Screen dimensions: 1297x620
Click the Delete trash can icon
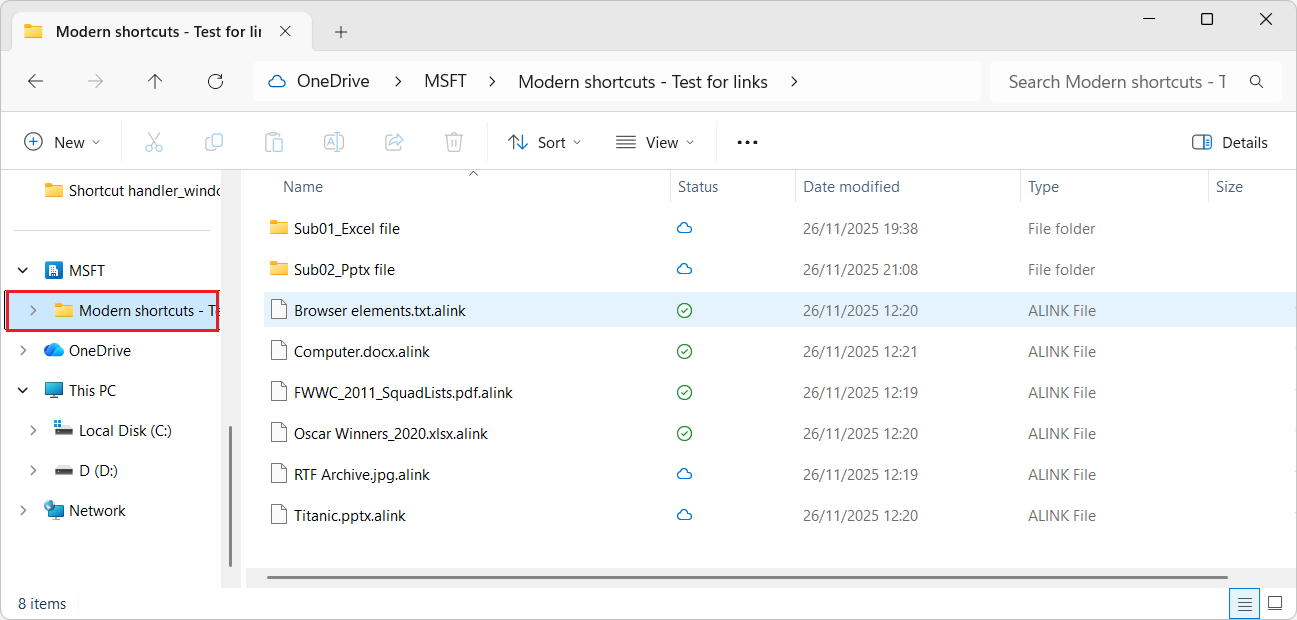(x=454, y=142)
